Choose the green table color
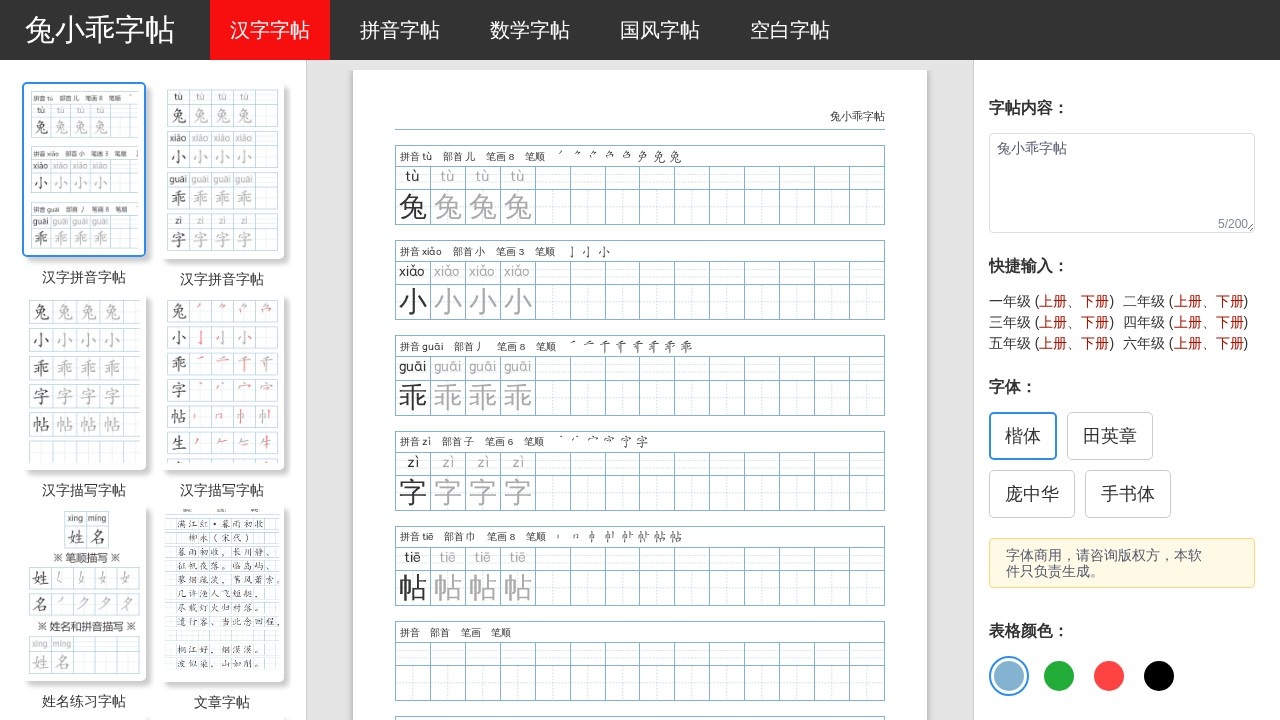 pos(1058,676)
